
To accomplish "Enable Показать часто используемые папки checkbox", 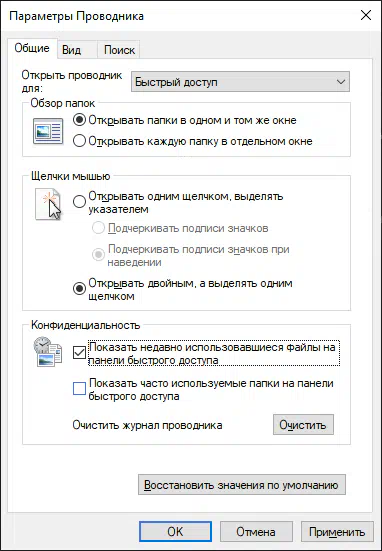I will coord(79,389).
